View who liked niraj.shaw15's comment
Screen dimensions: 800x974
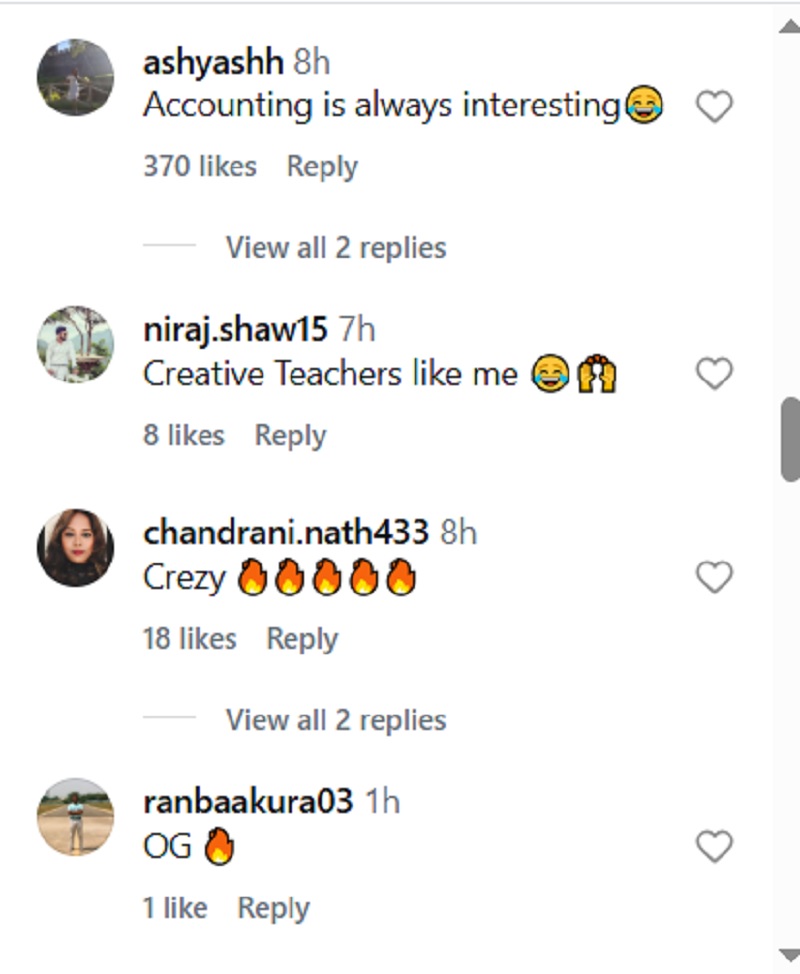(184, 435)
